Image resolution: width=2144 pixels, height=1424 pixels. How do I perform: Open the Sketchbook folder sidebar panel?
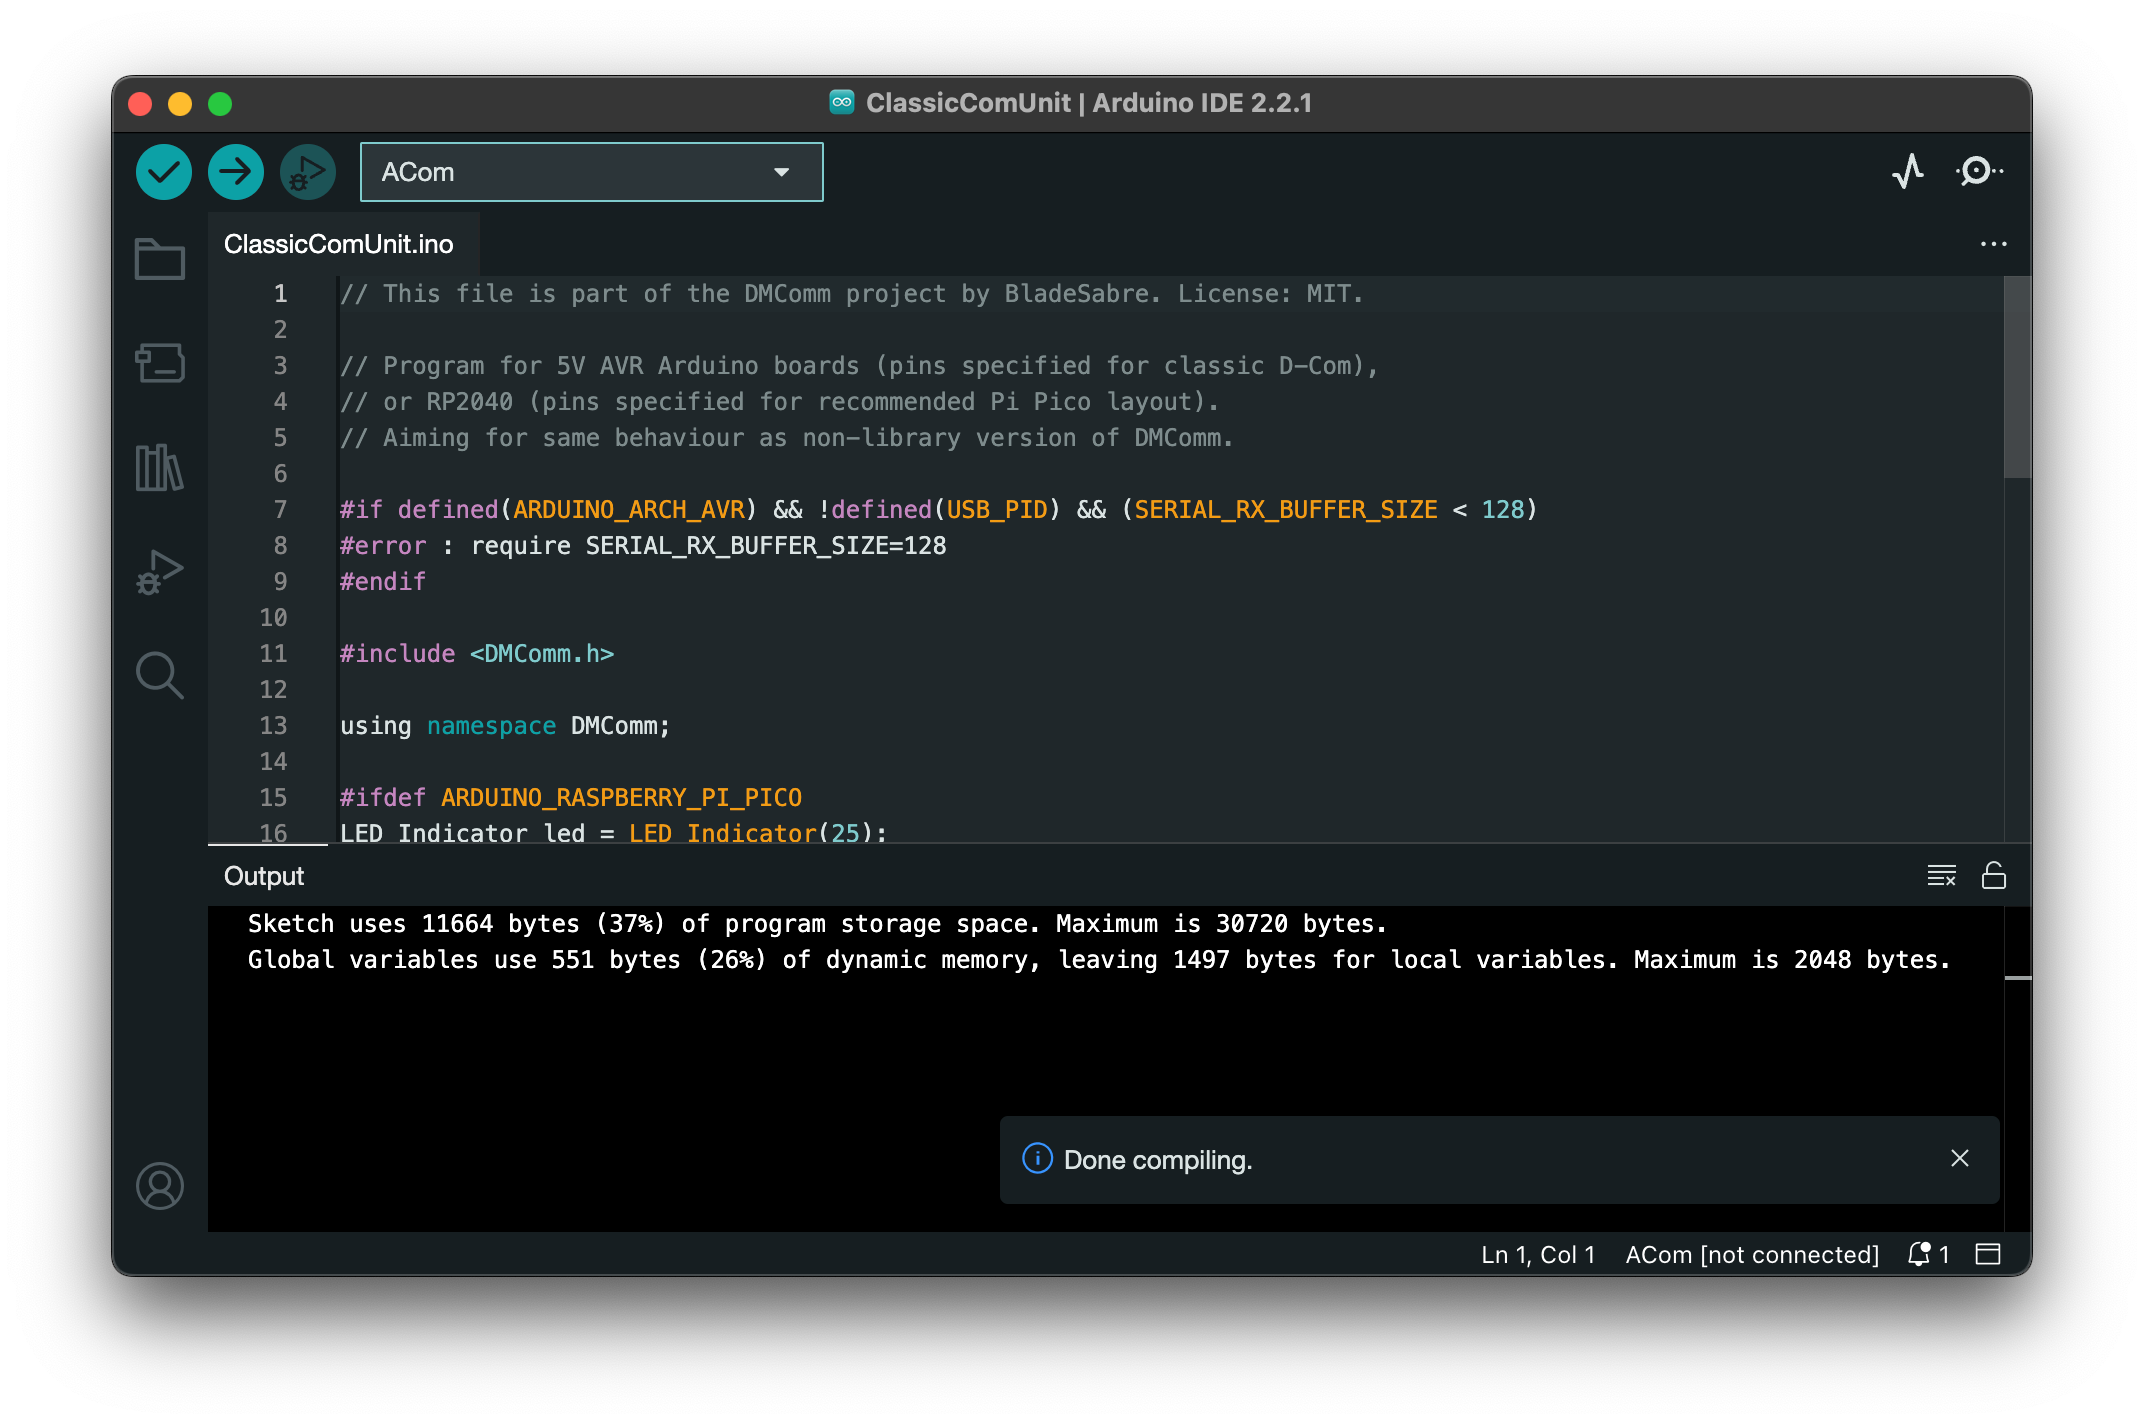[x=160, y=259]
